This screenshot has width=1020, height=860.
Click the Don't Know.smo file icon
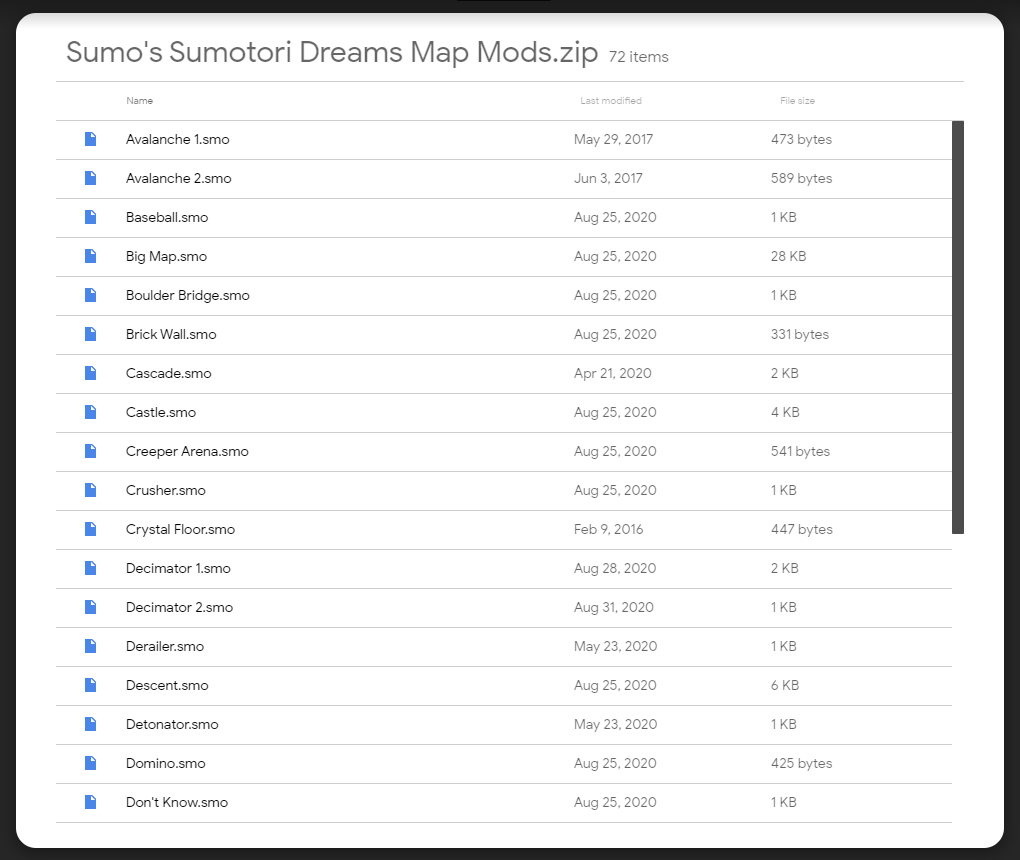(91, 802)
